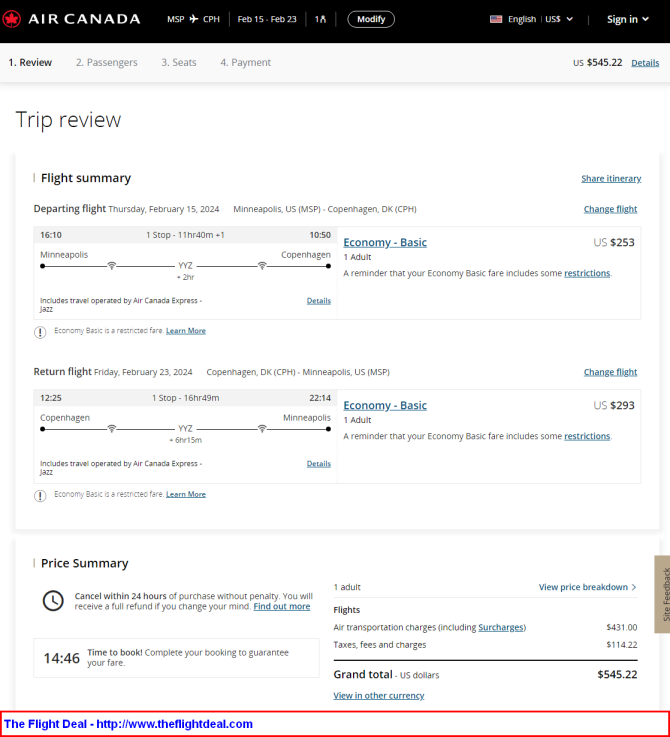Click the Flight summary heading

86,178
